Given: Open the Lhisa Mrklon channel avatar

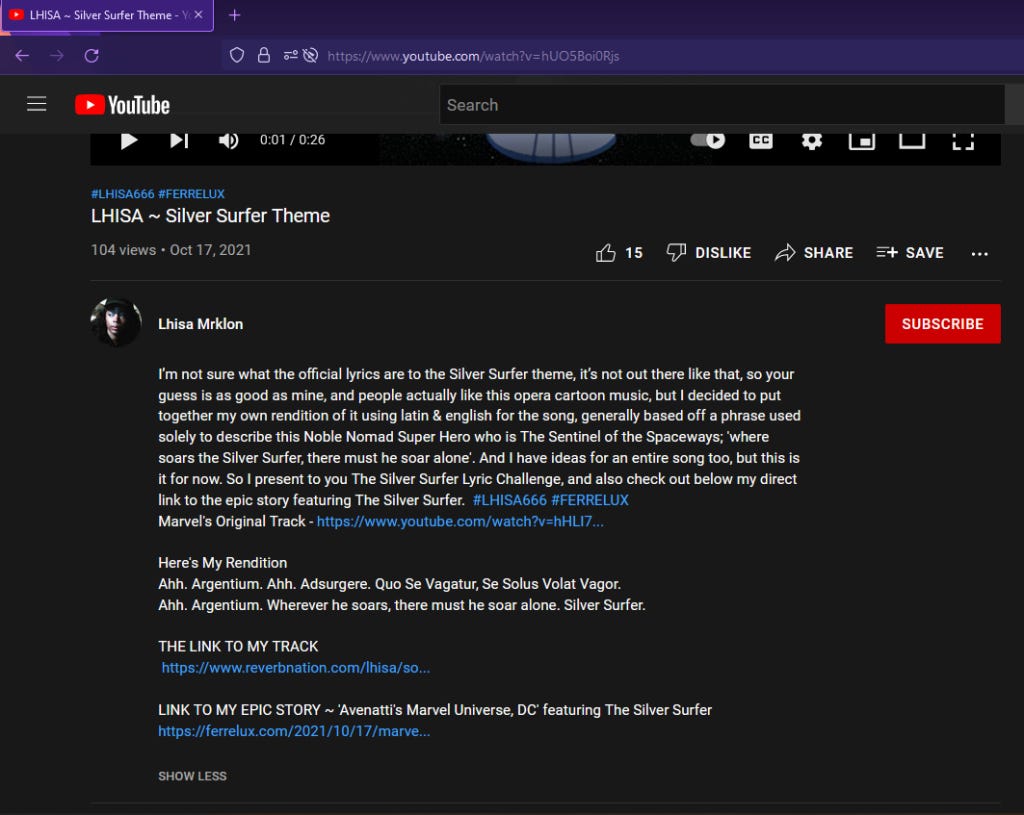Looking at the screenshot, I should tap(116, 323).
